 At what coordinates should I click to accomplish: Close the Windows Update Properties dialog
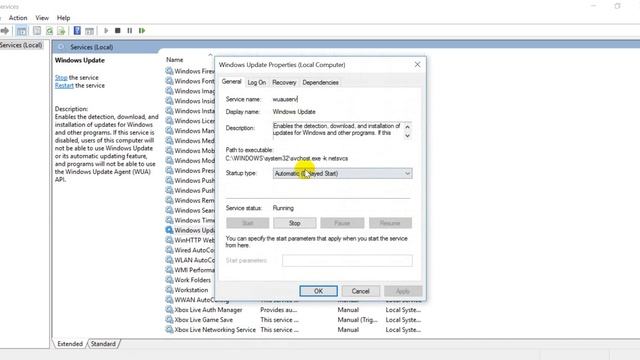[x=417, y=64]
